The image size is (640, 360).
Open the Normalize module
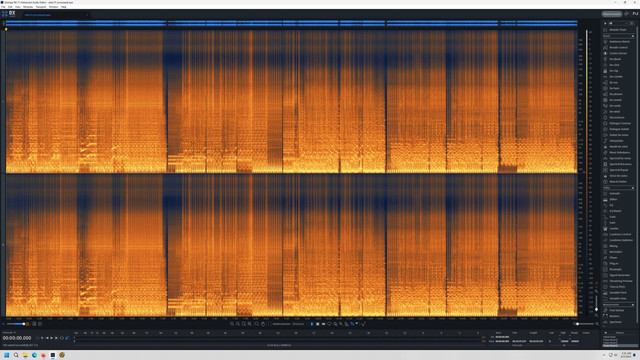point(616,252)
